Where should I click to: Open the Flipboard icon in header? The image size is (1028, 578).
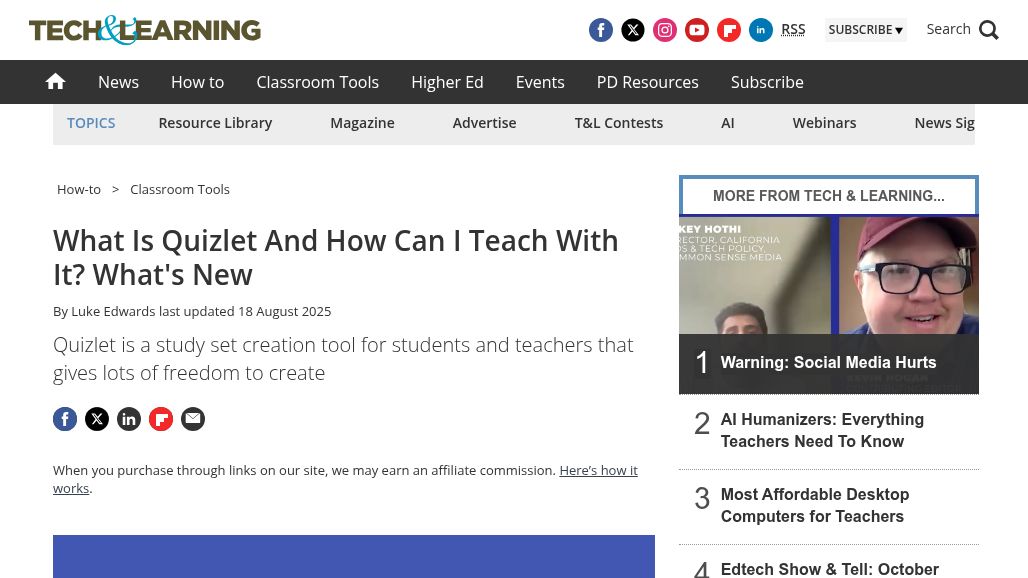(x=729, y=30)
